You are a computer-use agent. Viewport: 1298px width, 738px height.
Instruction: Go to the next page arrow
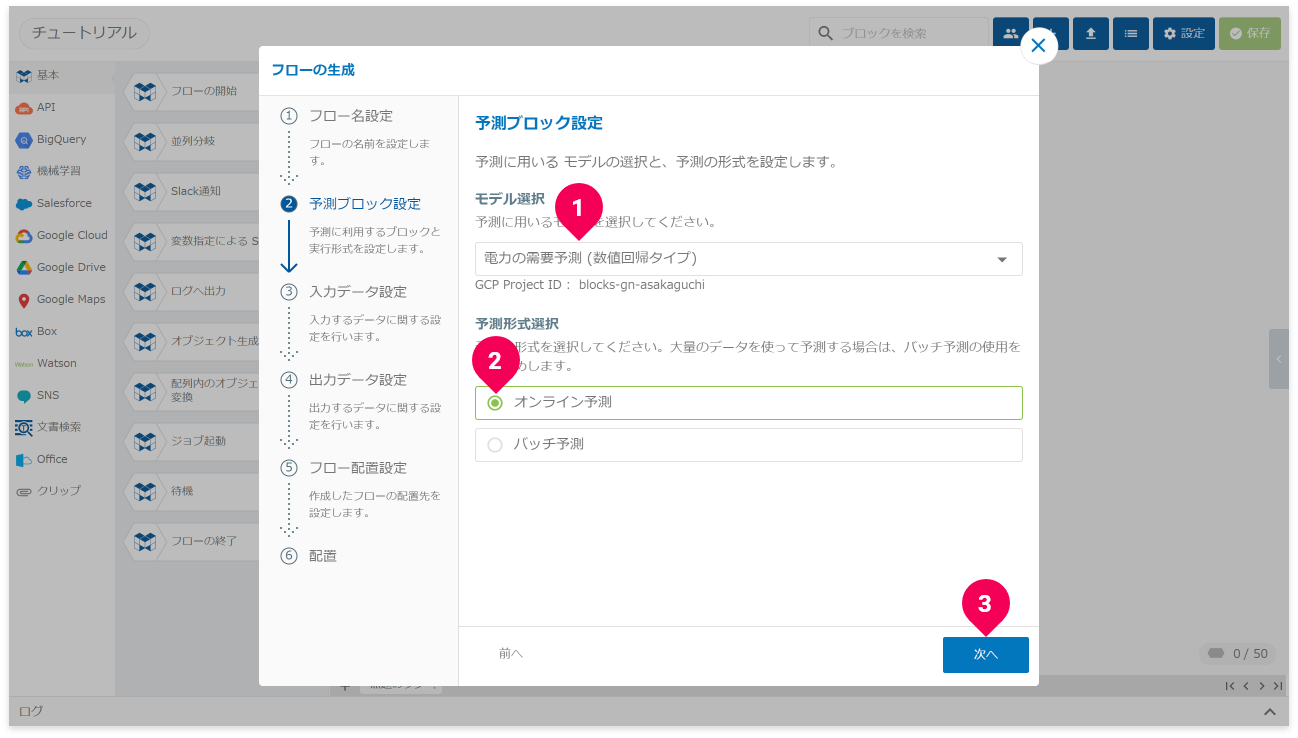pyautogui.click(x=1262, y=686)
